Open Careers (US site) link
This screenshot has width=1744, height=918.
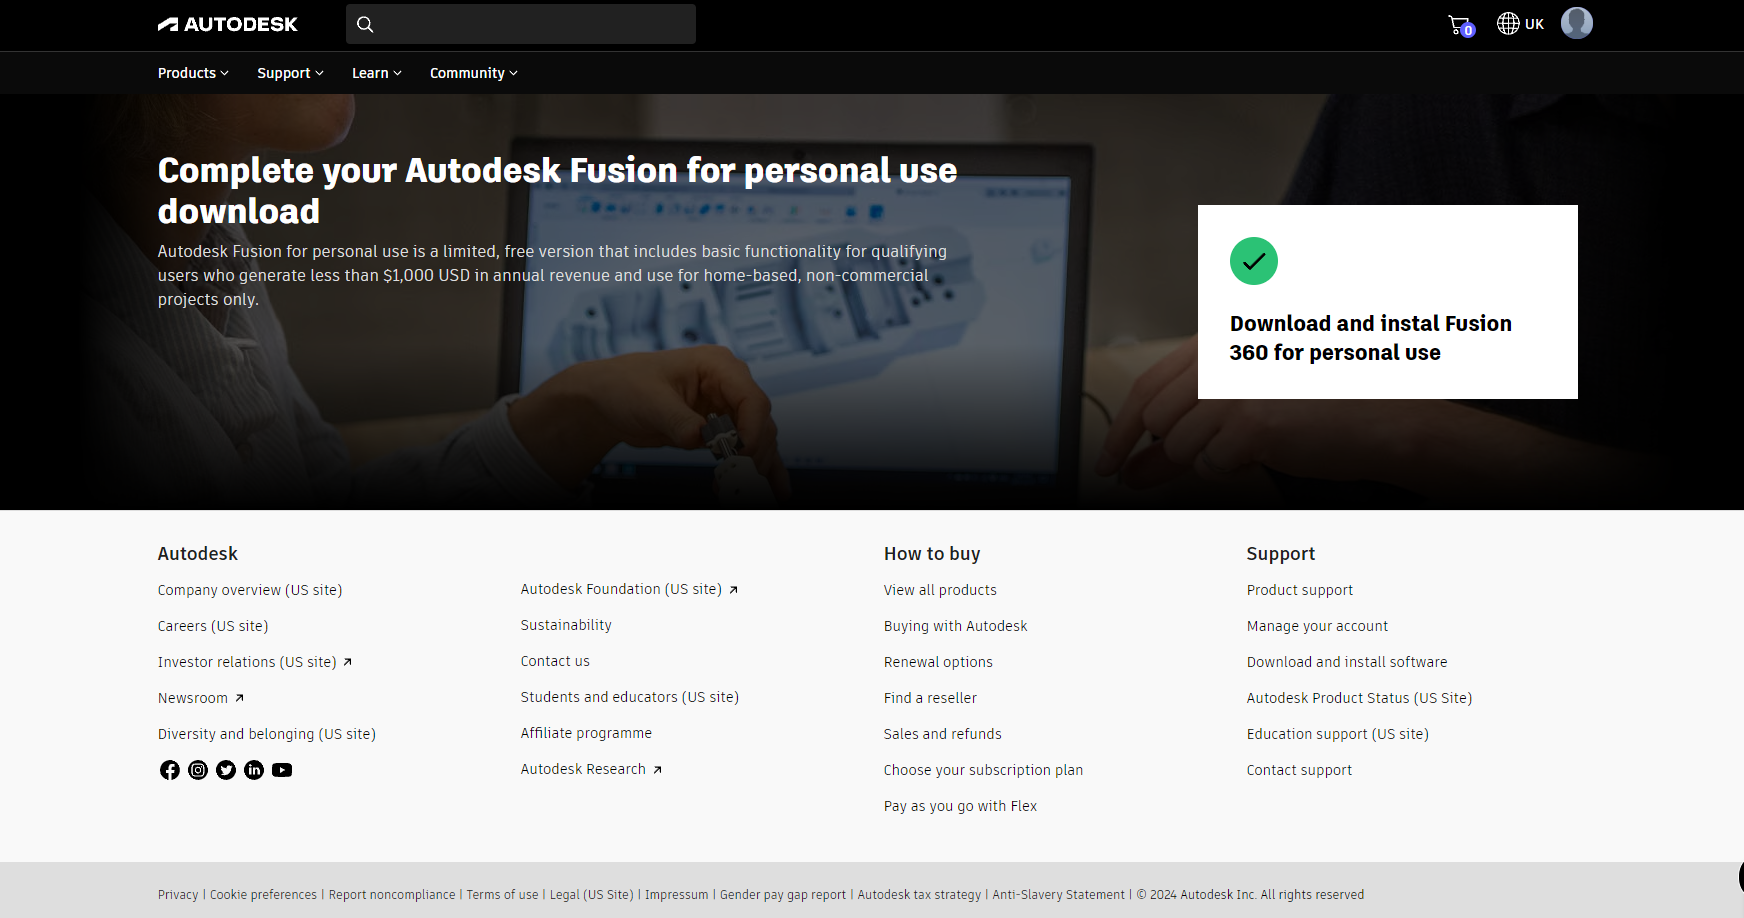point(213,626)
